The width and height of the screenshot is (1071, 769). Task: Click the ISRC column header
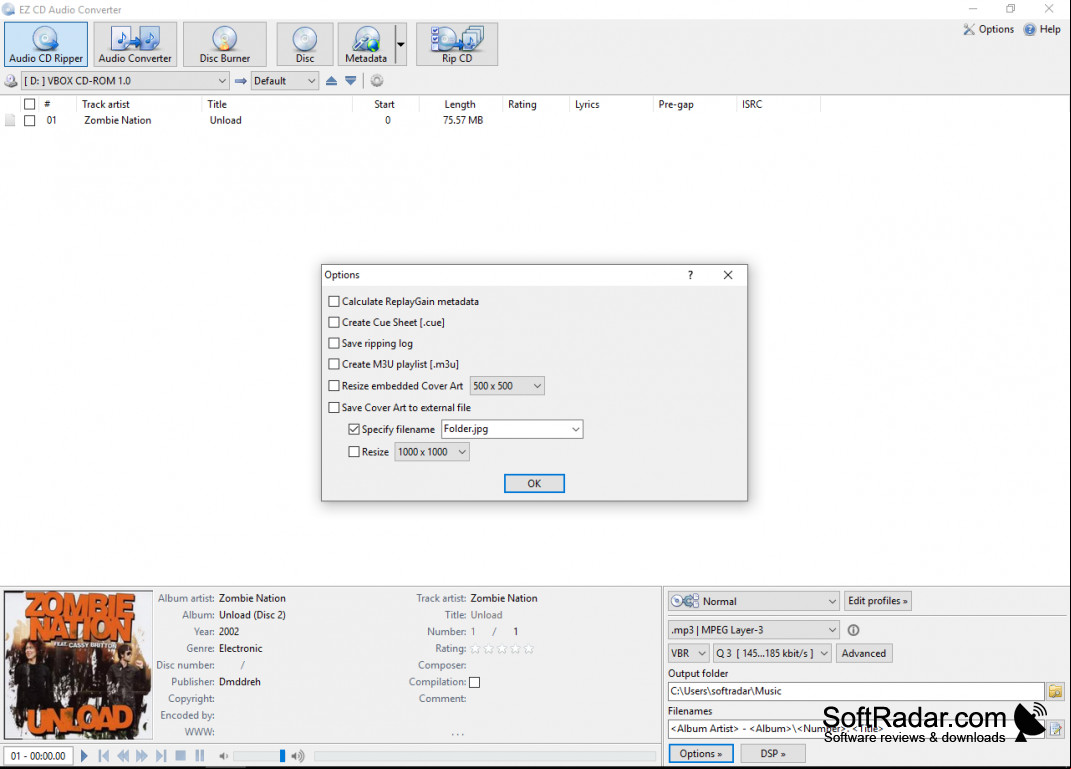[x=752, y=104]
